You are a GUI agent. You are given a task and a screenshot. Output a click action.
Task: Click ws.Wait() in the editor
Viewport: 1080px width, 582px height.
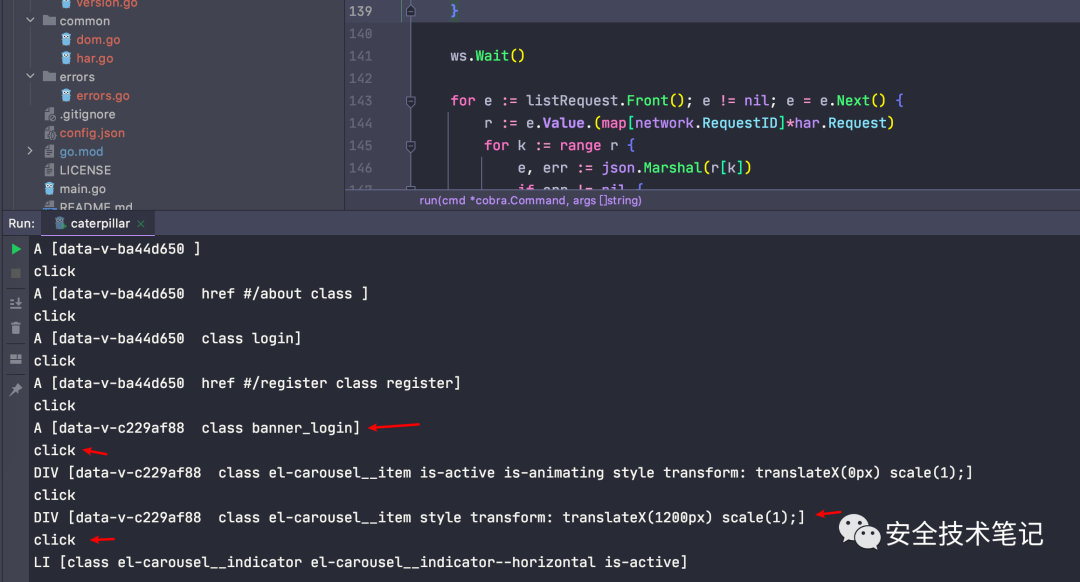(x=488, y=56)
